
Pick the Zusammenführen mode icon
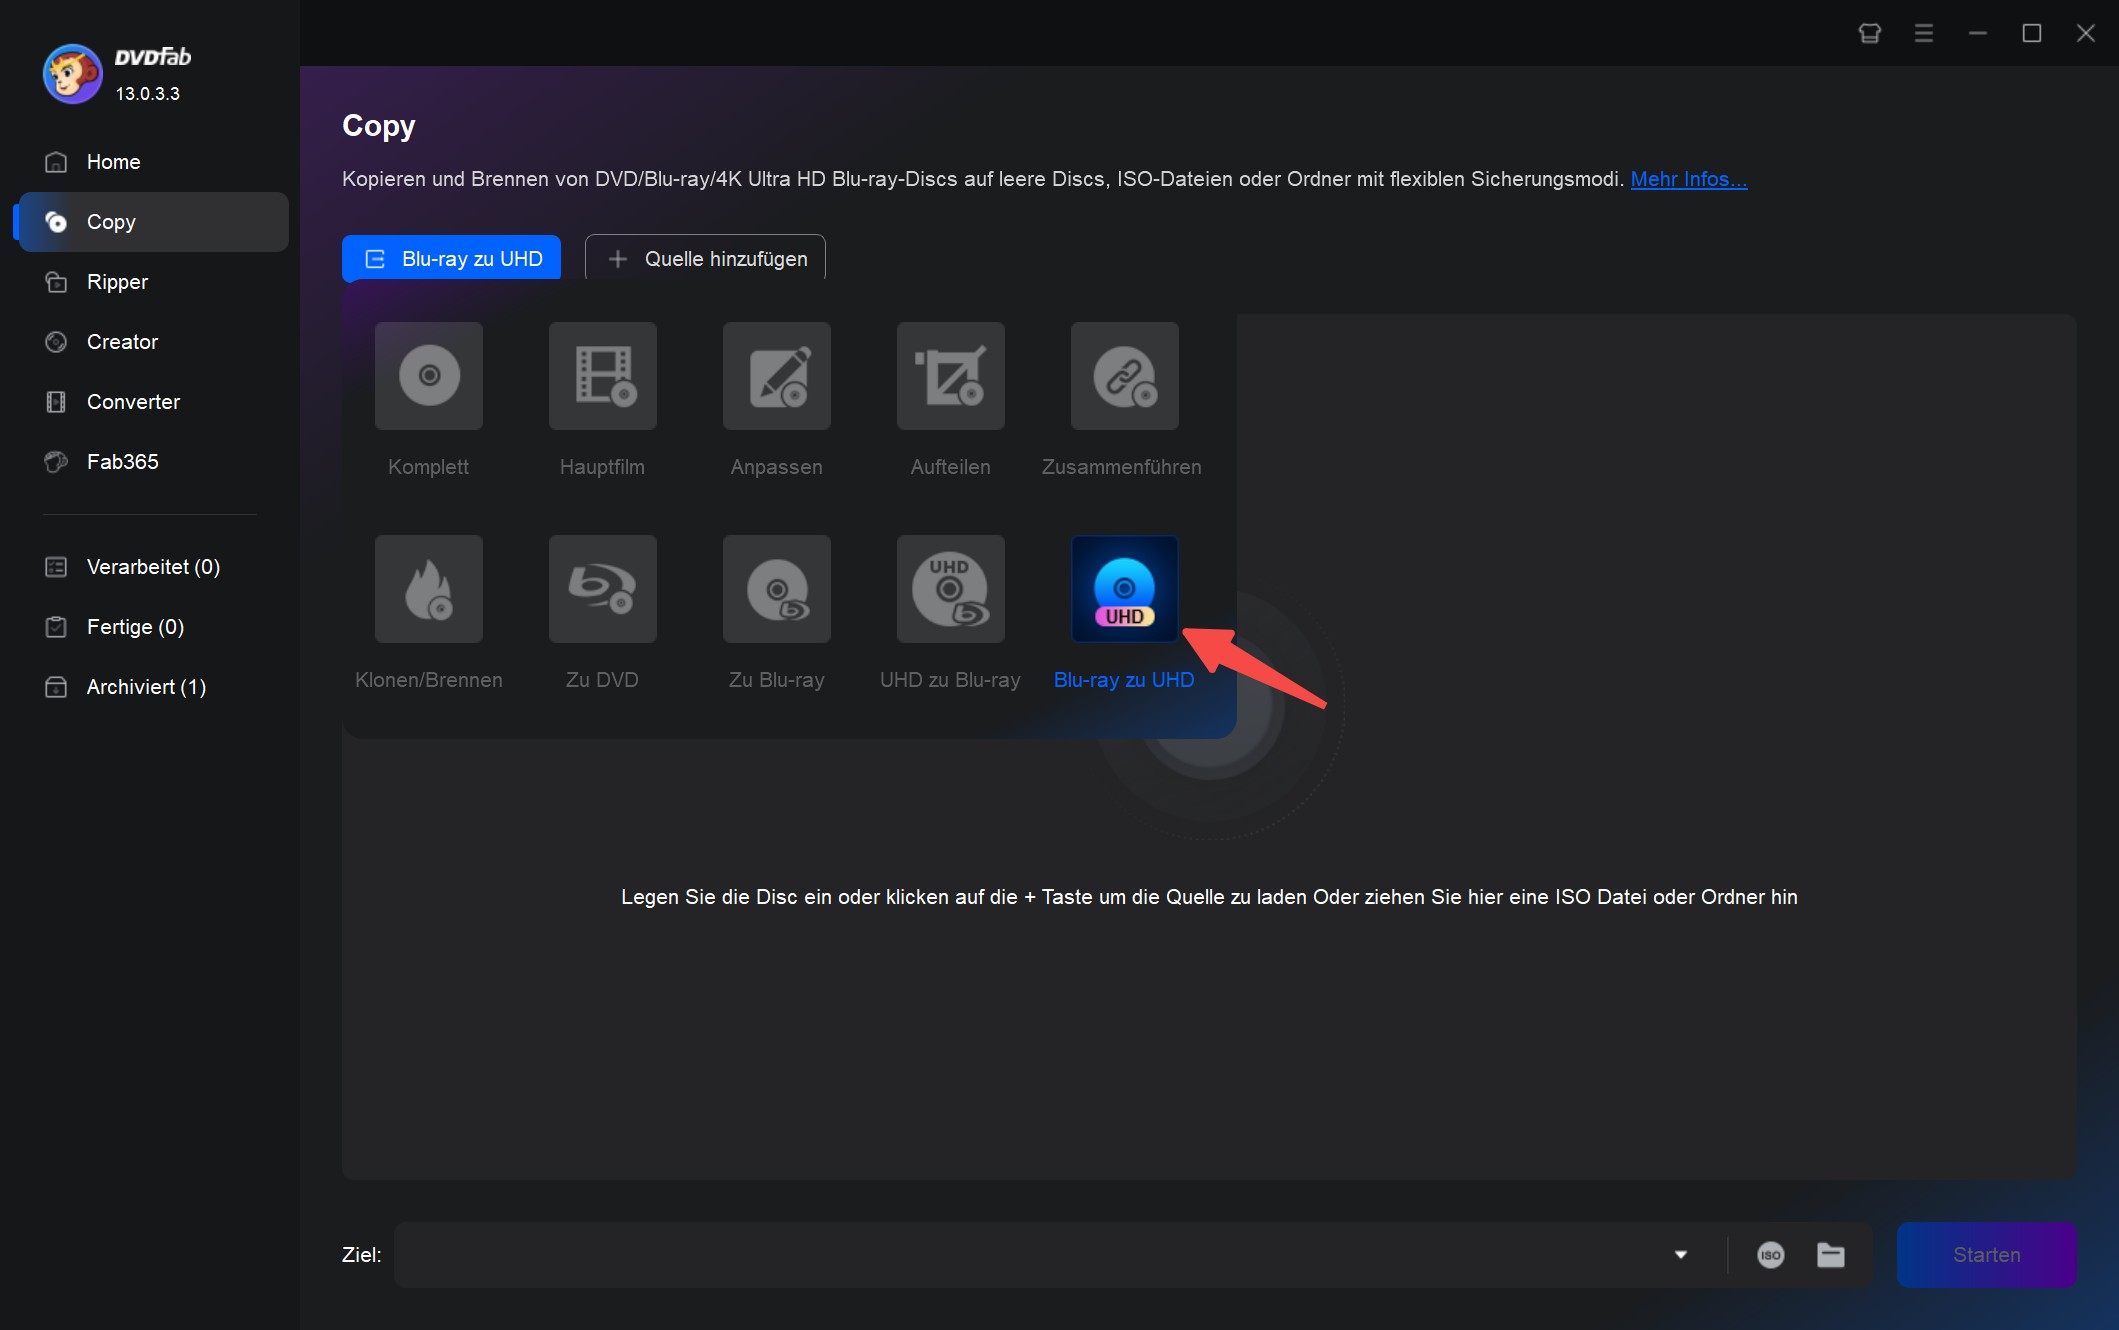(x=1125, y=376)
